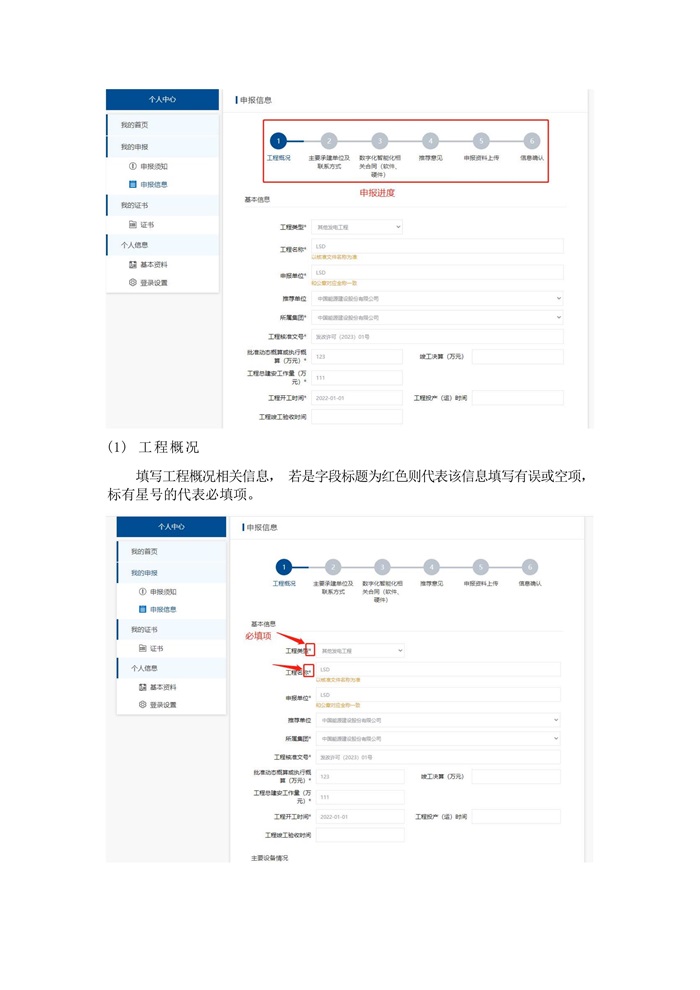The image size is (700, 990).
Task: Select step 5 申报资料上传 circle in second screenshot
Action: [480, 567]
